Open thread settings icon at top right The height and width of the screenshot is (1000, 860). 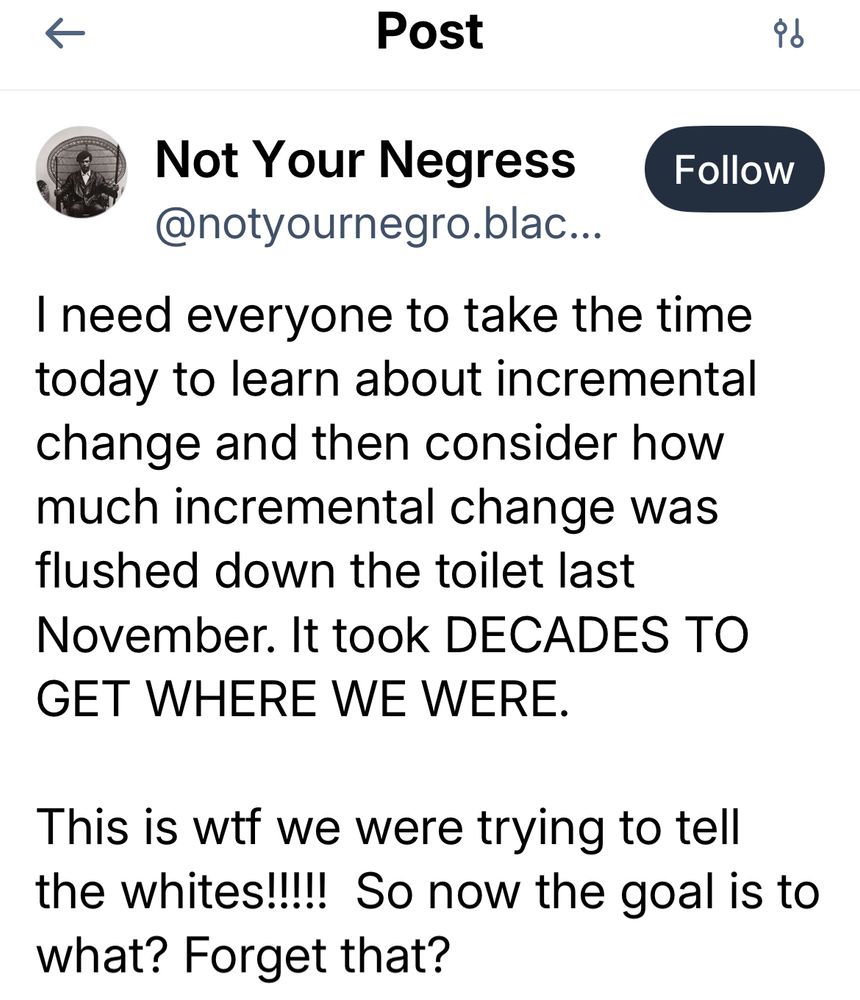point(789,35)
